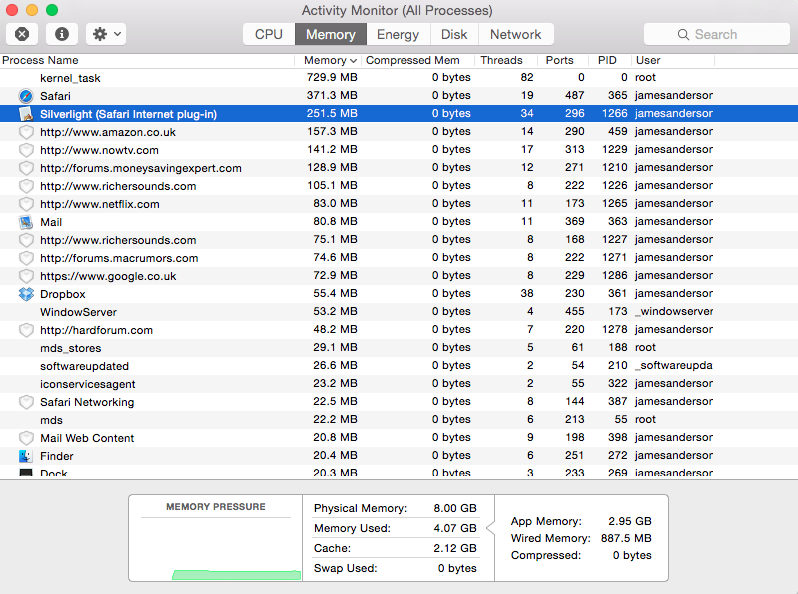Select the Mail Web Content process name
Screen dimensions: 798x594
pyautogui.click(x=87, y=438)
